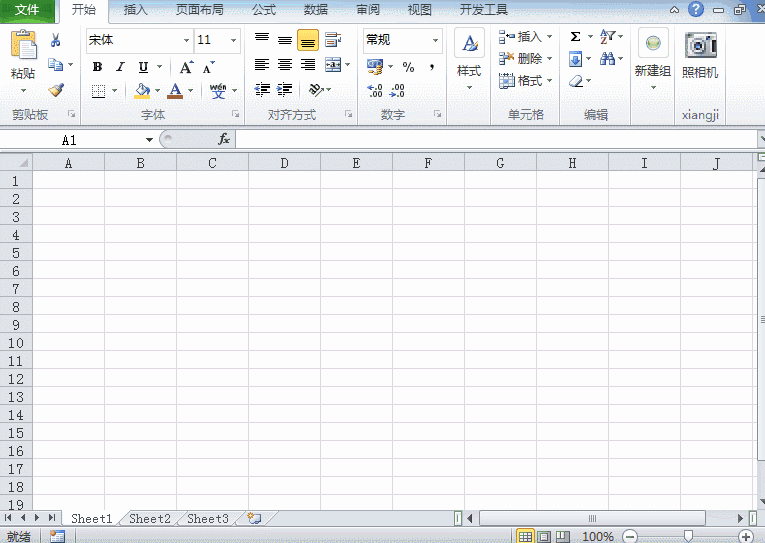This screenshot has width=765, height=543.
Task: Switch to the 插入 ribbon tab
Action: point(136,10)
